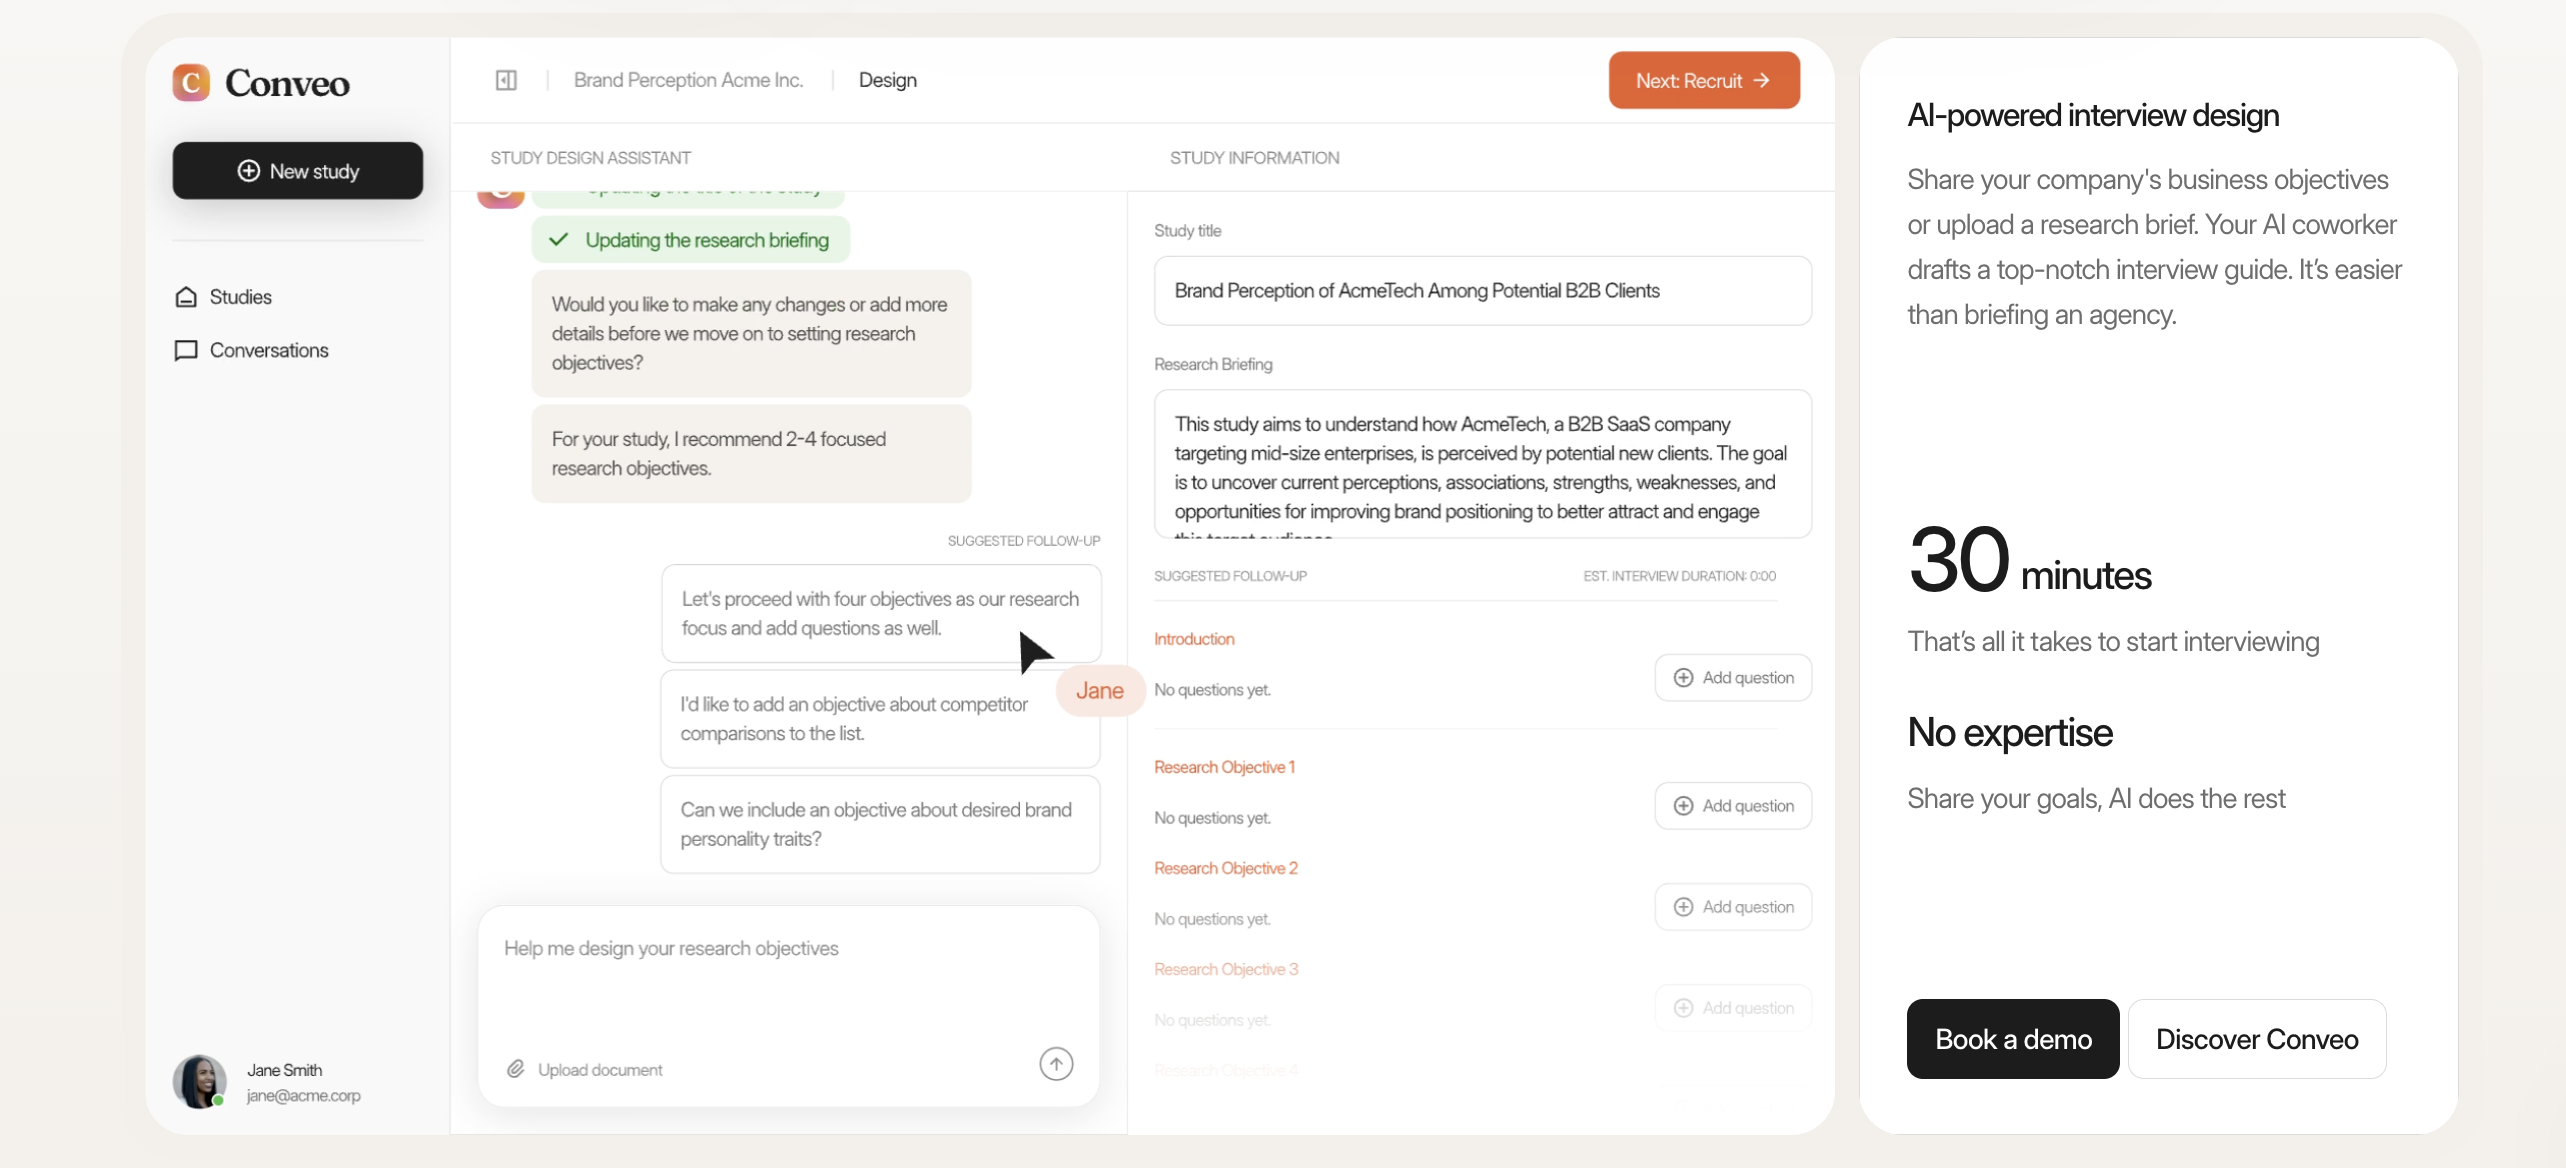Select the Brand Perception Acme Inc. breadcrumb
This screenshot has width=2566, height=1168.
(x=688, y=80)
